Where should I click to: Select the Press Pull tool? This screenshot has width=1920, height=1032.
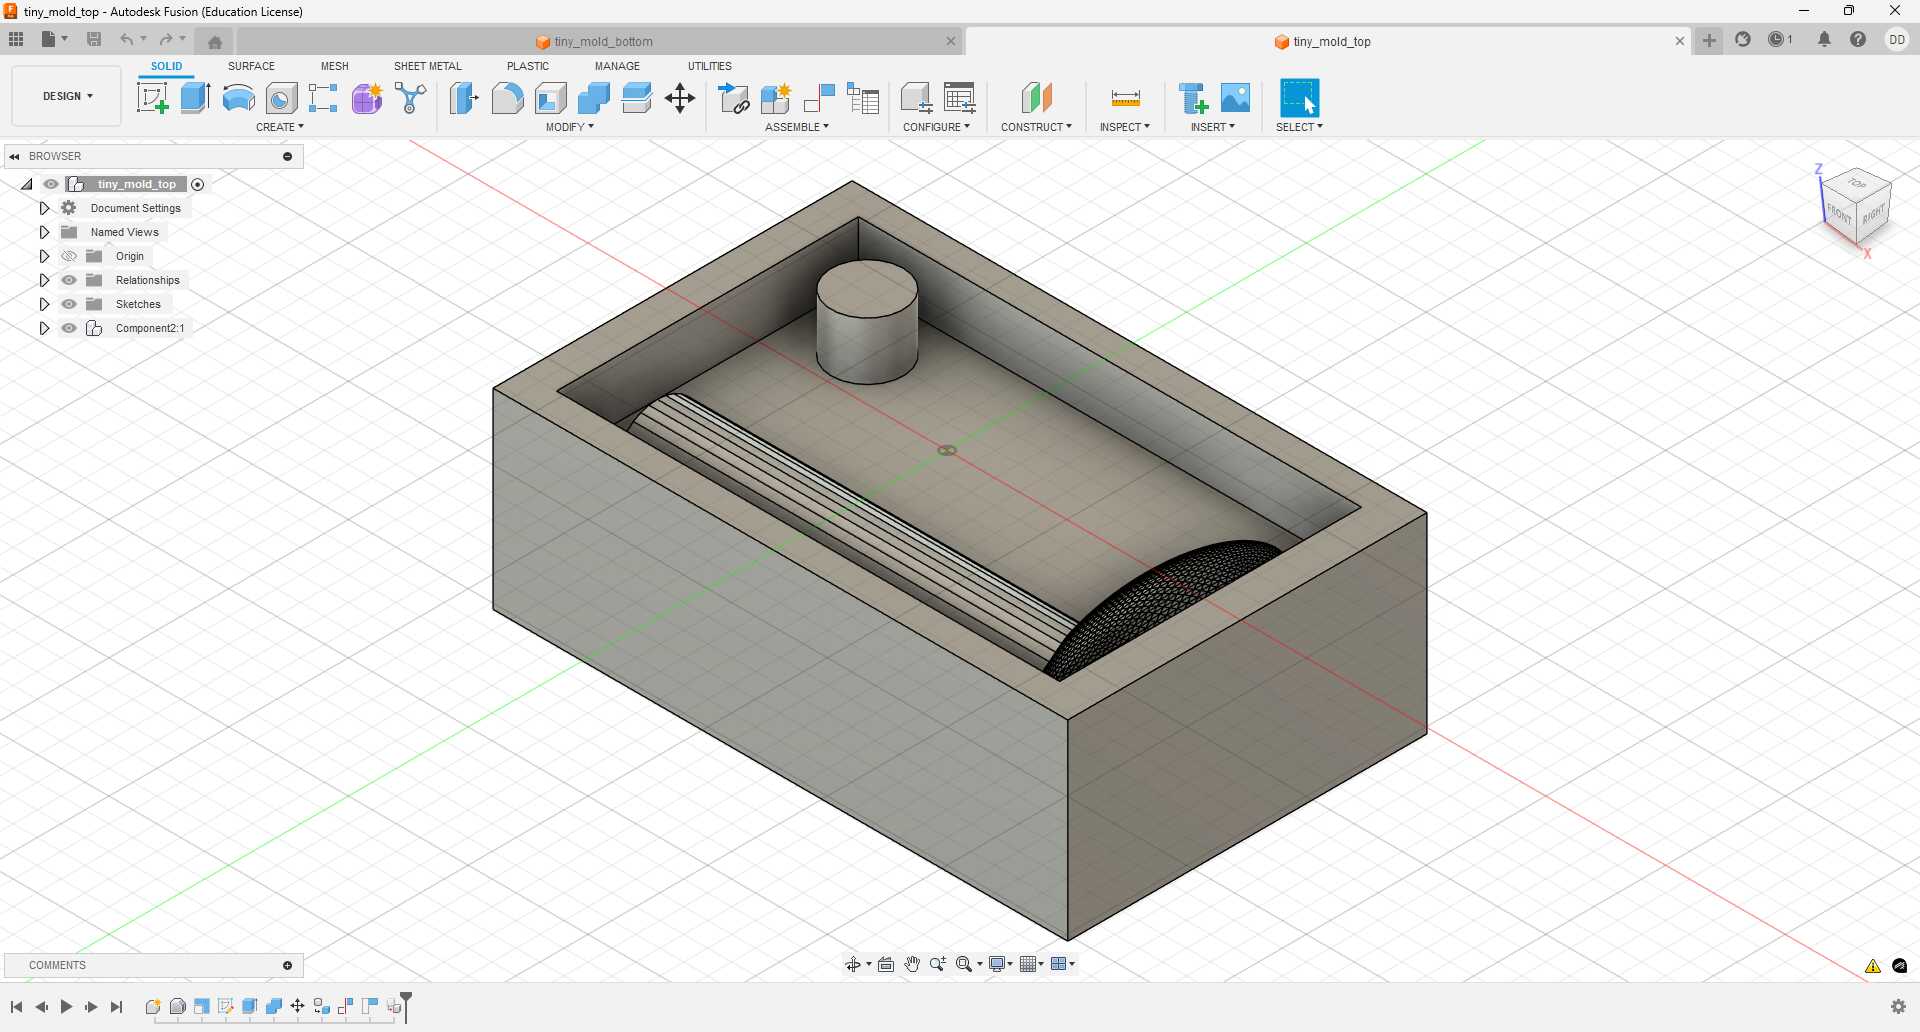(463, 98)
